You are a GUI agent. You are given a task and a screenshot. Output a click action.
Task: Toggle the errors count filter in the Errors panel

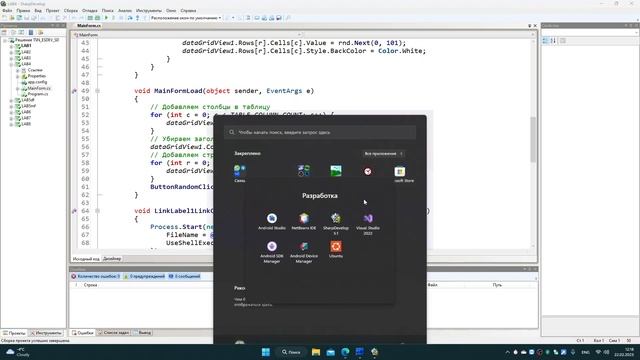pos(96,276)
